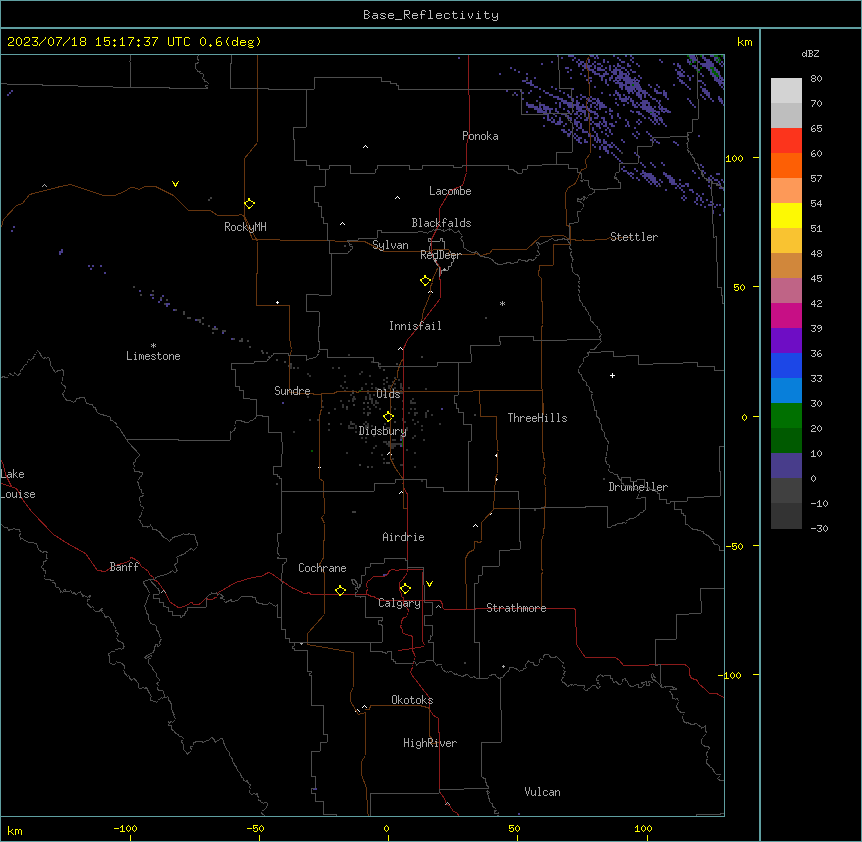The image size is (862, 842).
Task: Click the 80 value on dBZ legend
Action: (x=816, y=79)
